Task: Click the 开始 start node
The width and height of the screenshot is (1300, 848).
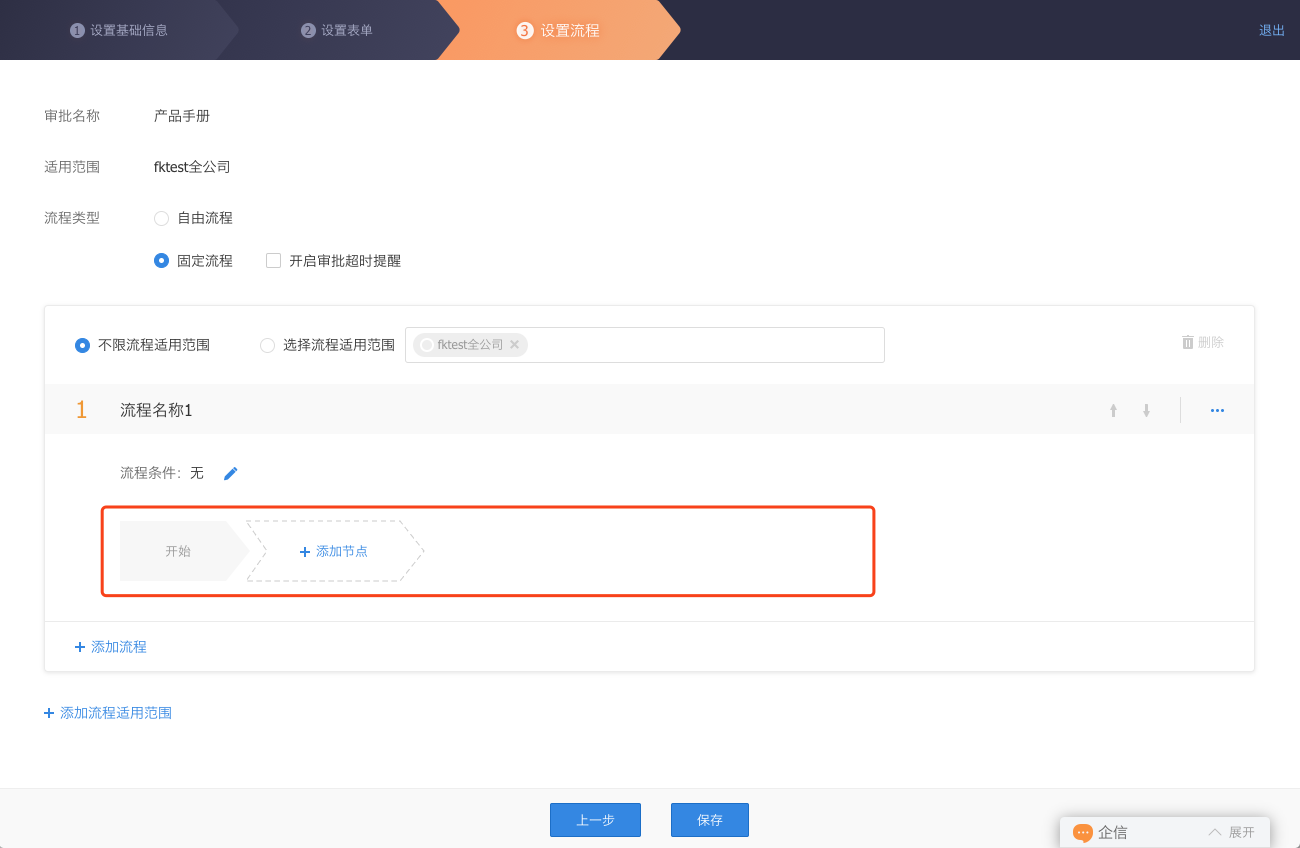Action: point(183,551)
